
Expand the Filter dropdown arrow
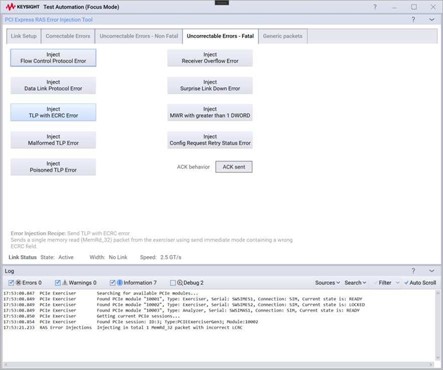pyautogui.click(x=397, y=283)
